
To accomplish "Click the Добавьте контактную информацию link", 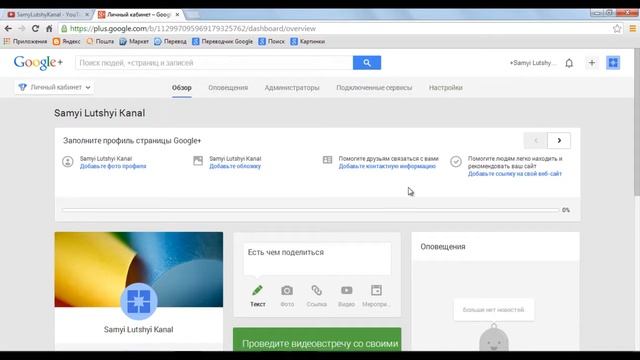I will pyautogui.click(x=387, y=166).
